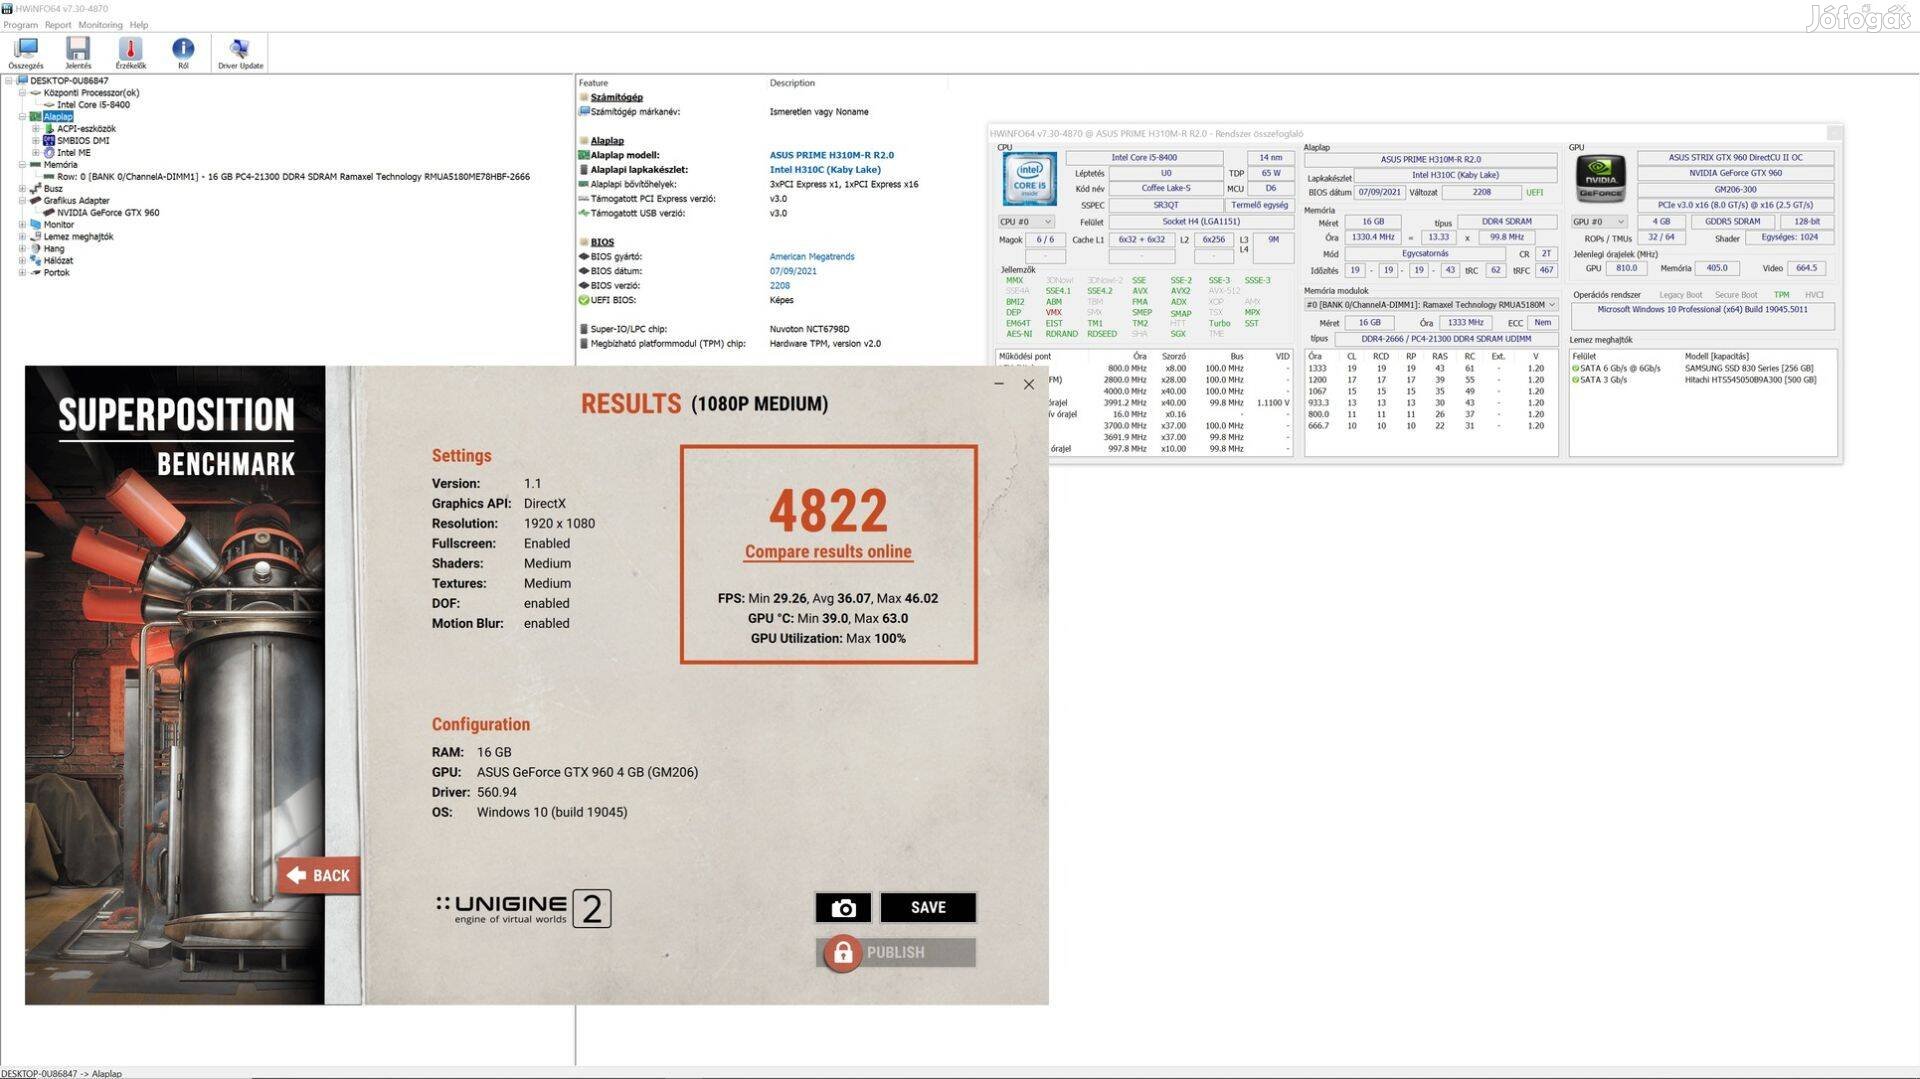Click the Feature column header
Screen dimensions: 1920x1079
(x=593, y=83)
